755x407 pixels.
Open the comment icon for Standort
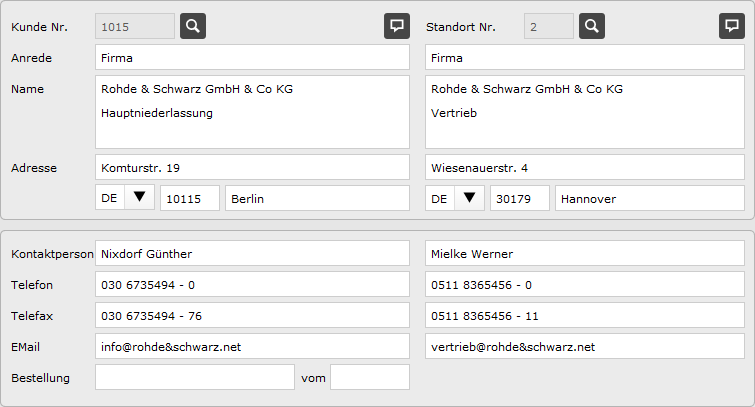click(731, 26)
